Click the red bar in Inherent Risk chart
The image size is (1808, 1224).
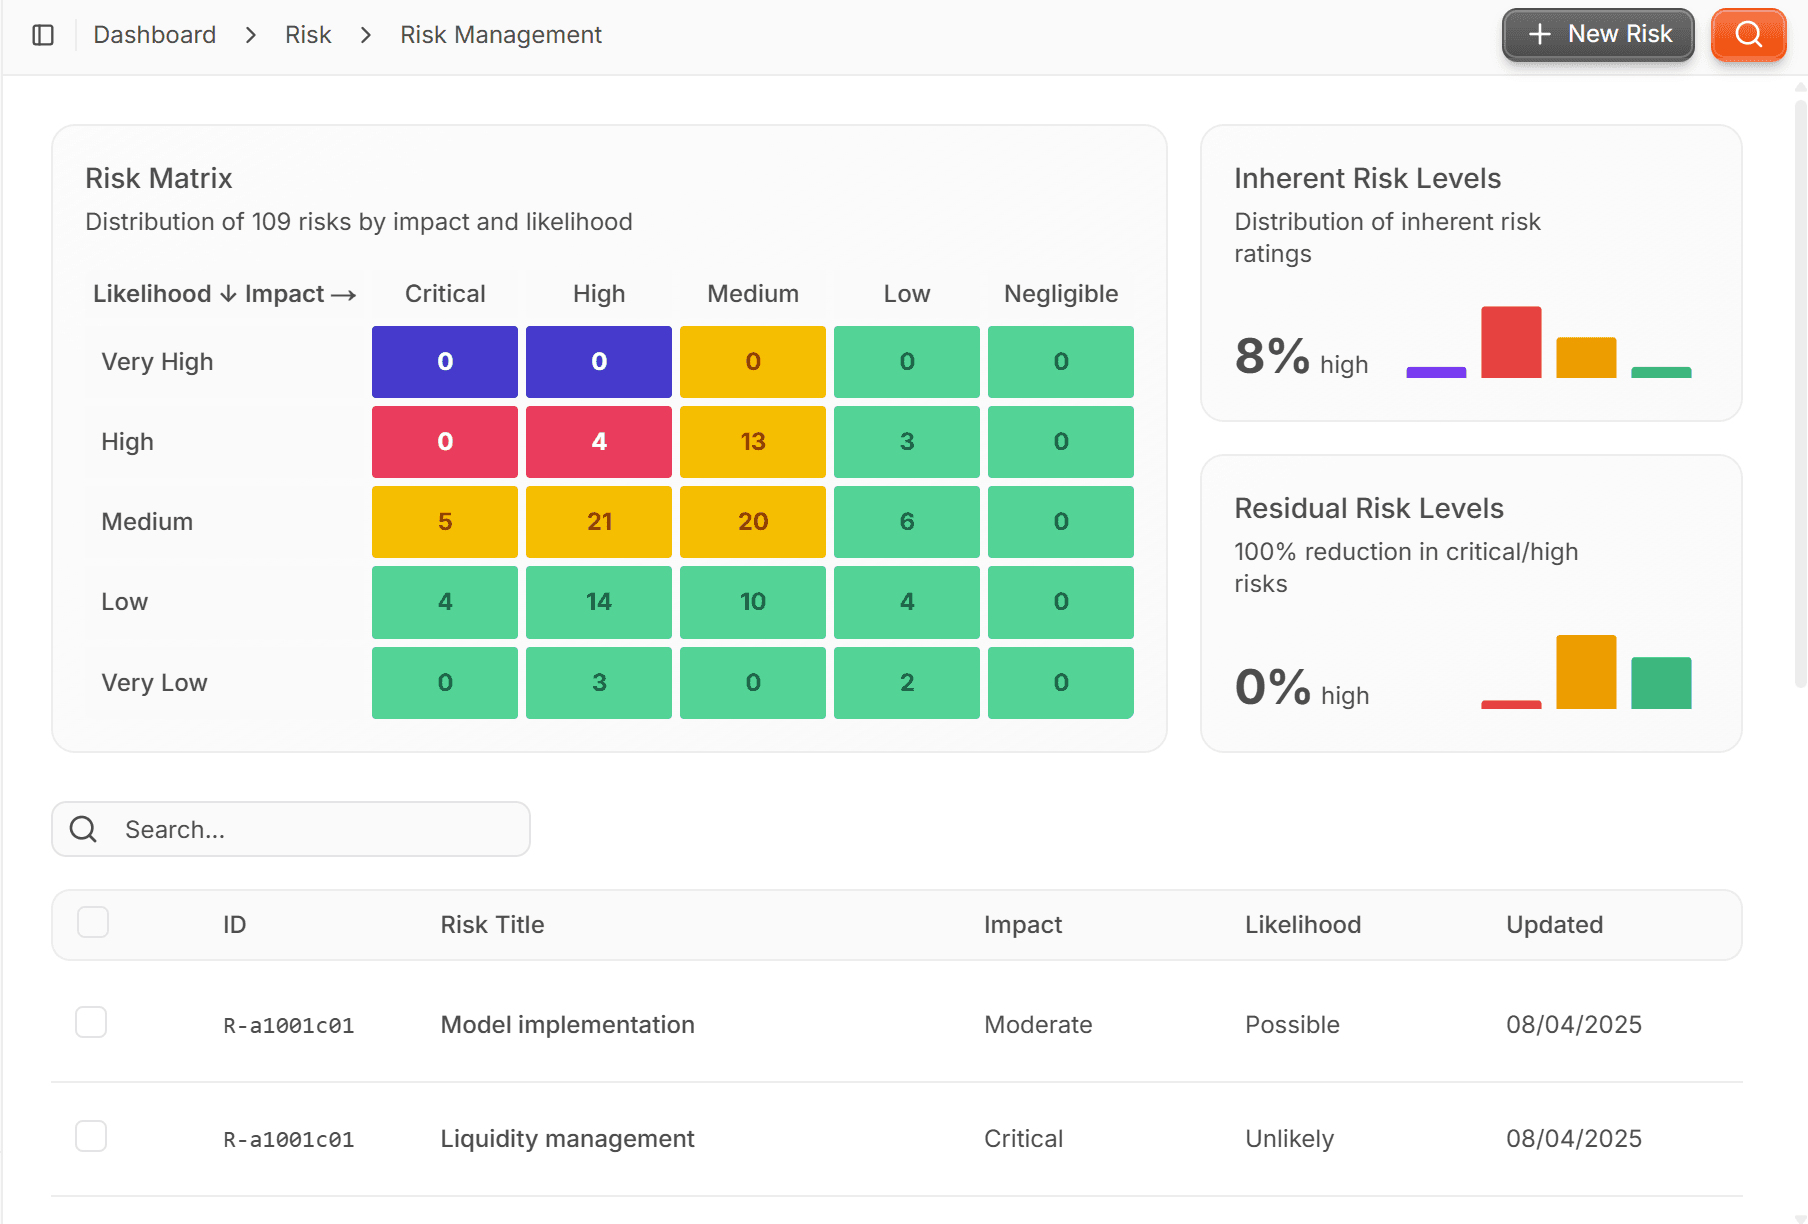pyautogui.click(x=1511, y=340)
